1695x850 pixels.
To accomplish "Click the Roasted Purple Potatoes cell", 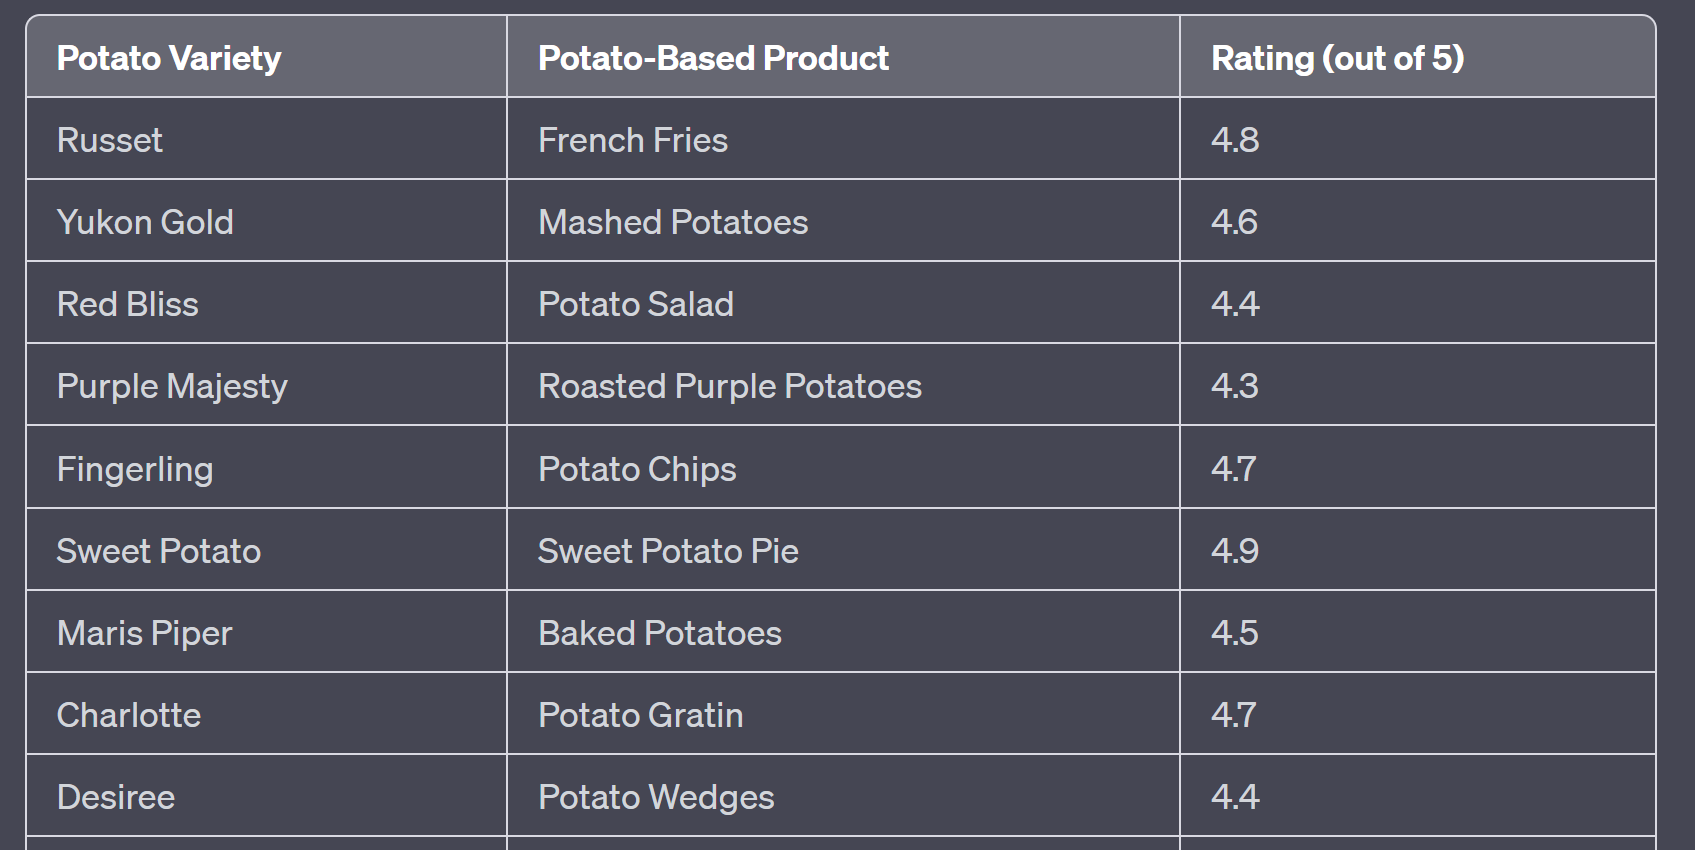I will click(x=730, y=386).
